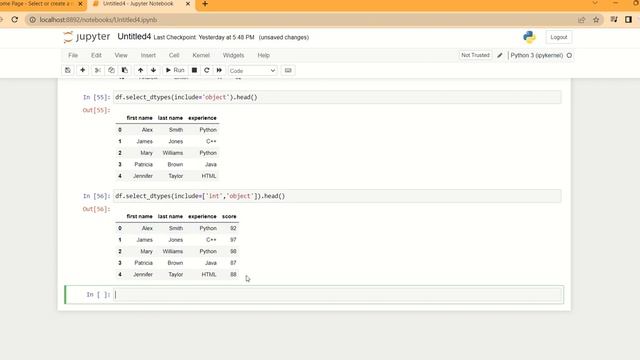Move selected cell up arrow
This screenshot has width=640, height=360.
(x=140, y=70)
